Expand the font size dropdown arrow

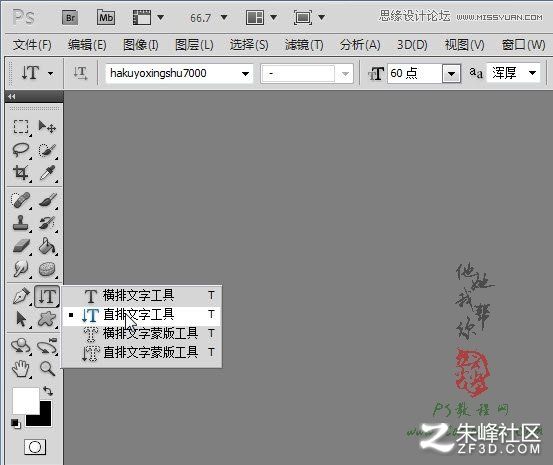click(451, 74)
